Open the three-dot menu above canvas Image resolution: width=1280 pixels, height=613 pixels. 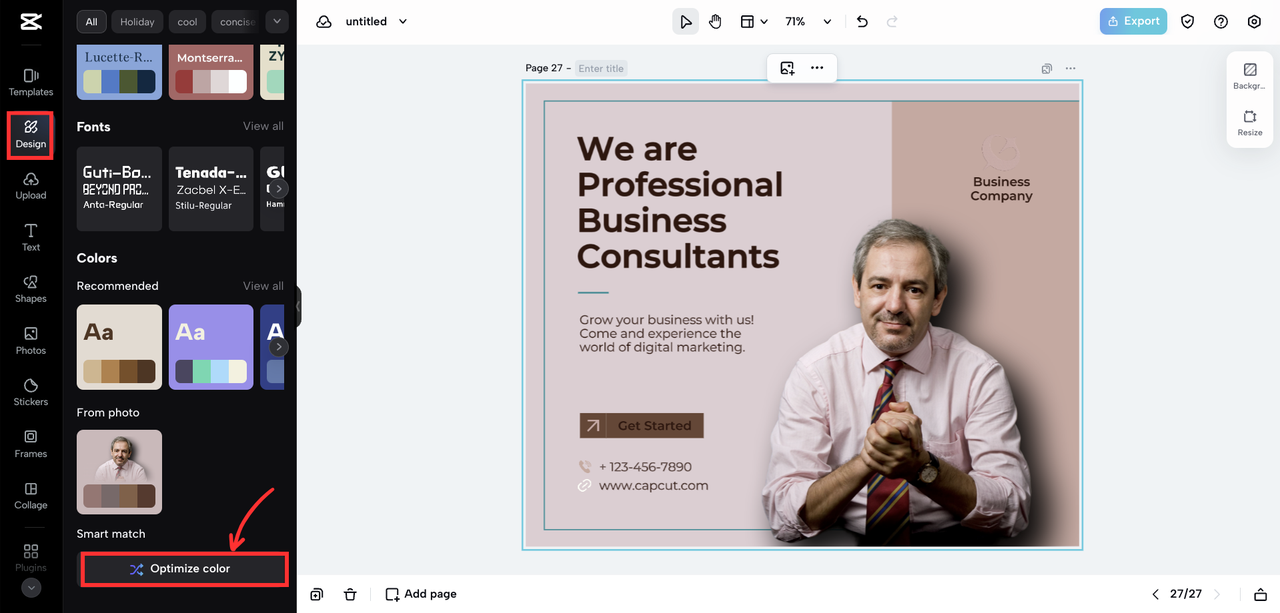(x=817, y=68)
